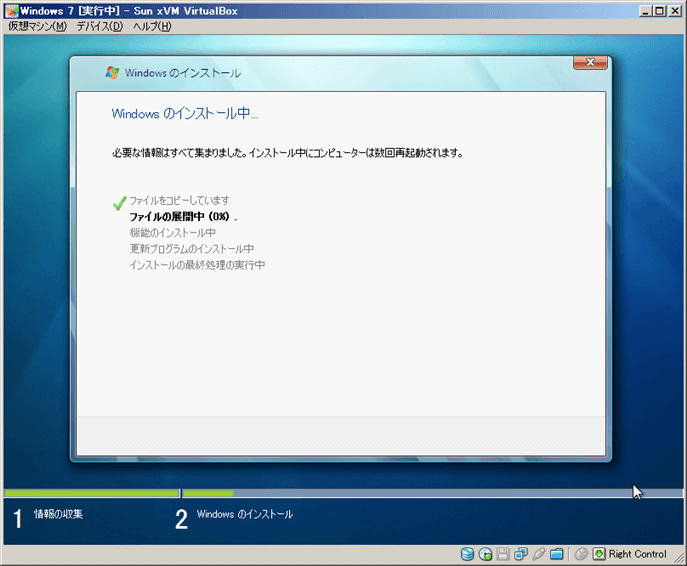
Task: Click the green installation progress bar
Action: 206,493
